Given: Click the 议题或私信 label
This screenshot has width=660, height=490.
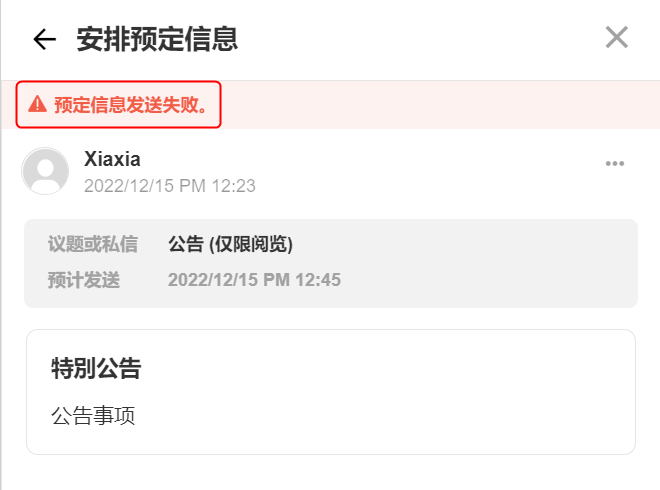Looking at the screenshot, I should [93, 245].
